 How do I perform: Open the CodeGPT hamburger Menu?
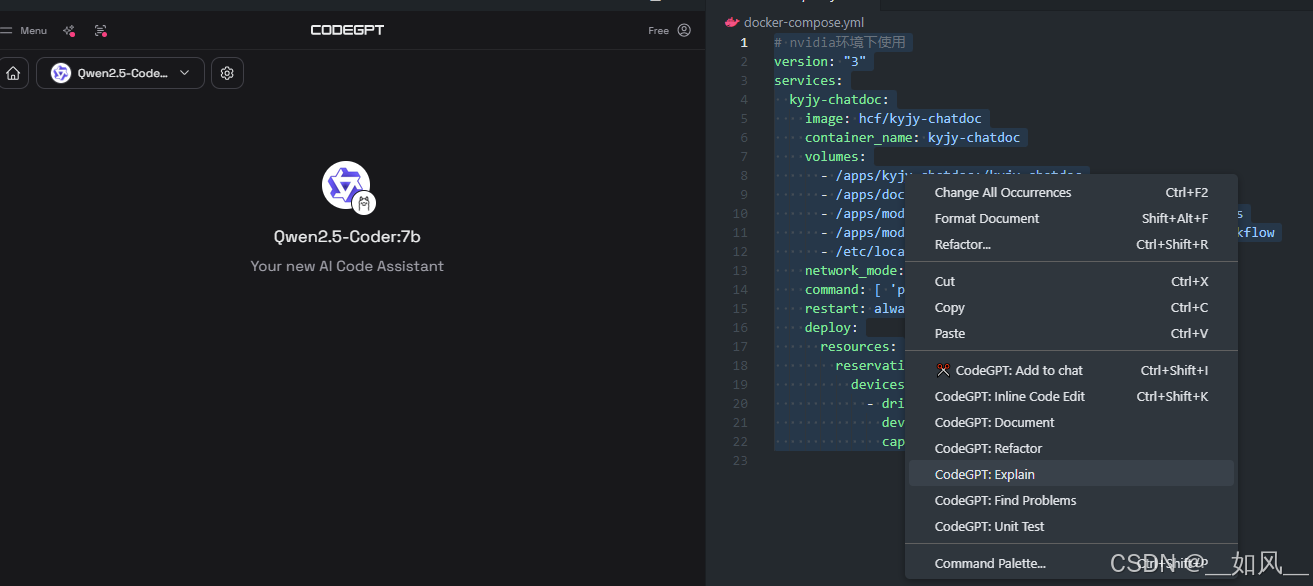pos(24,30)
